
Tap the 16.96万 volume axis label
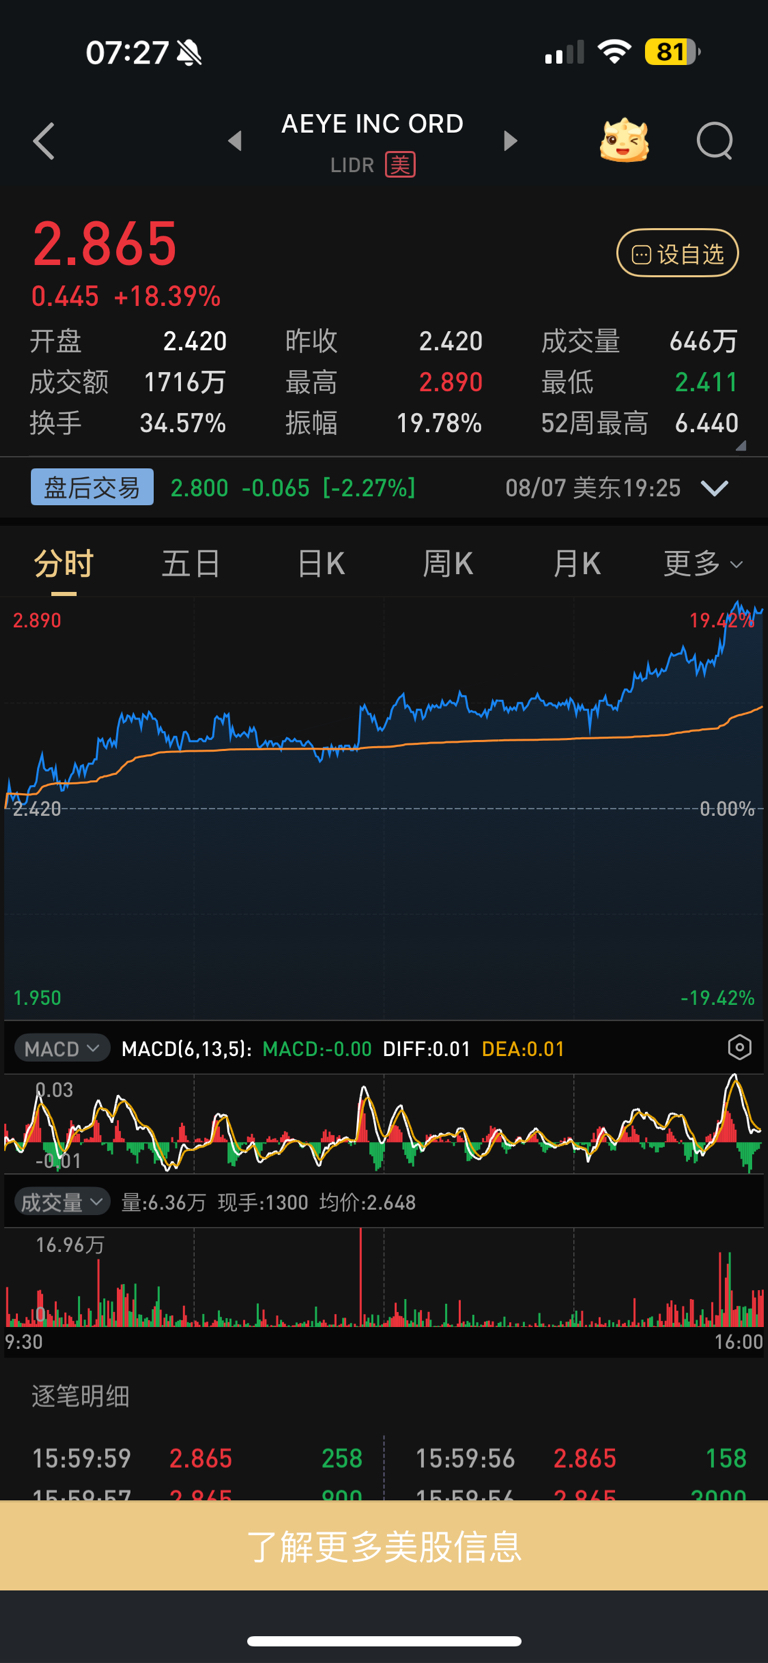click(x=70, y=1244)
